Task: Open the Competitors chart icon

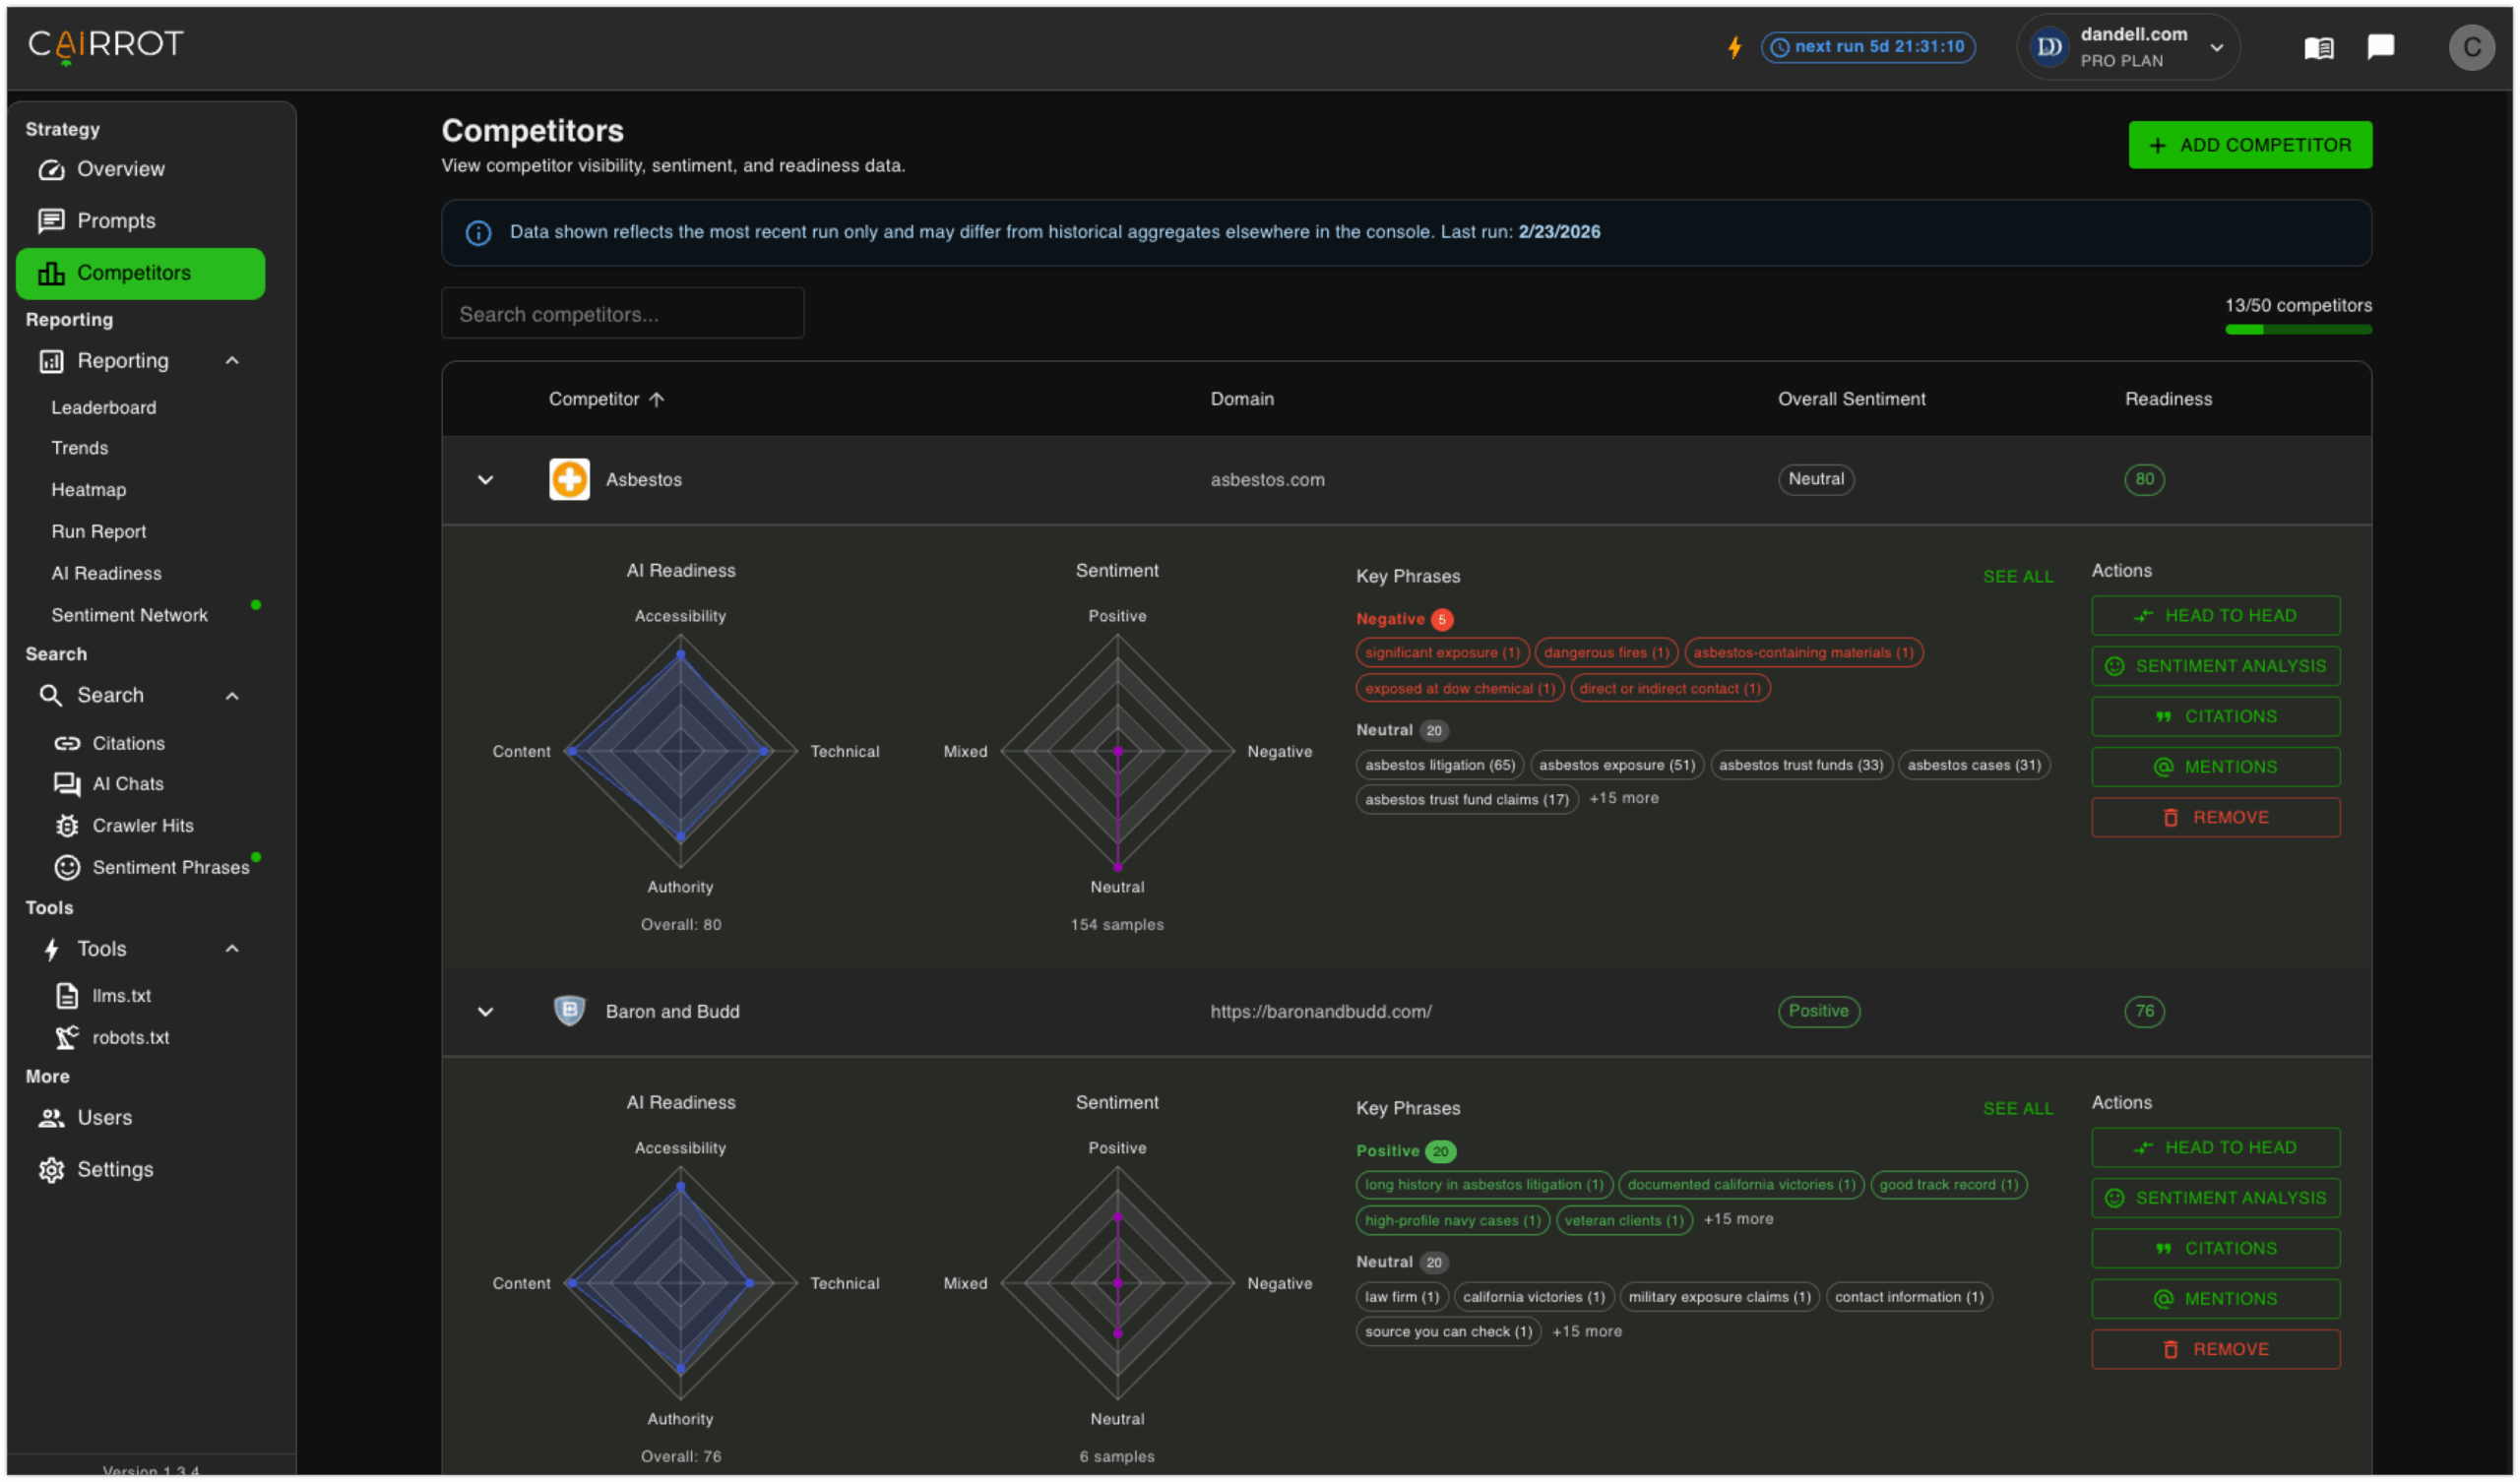Action: click(52, 273)
